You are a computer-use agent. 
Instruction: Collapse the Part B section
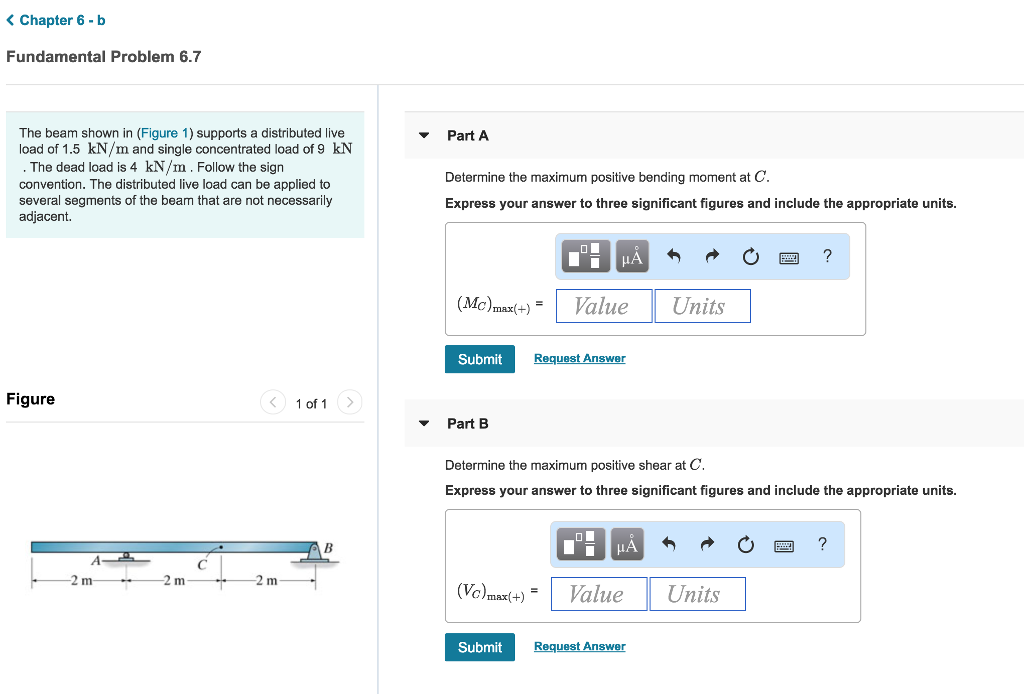tap(423, 423)
